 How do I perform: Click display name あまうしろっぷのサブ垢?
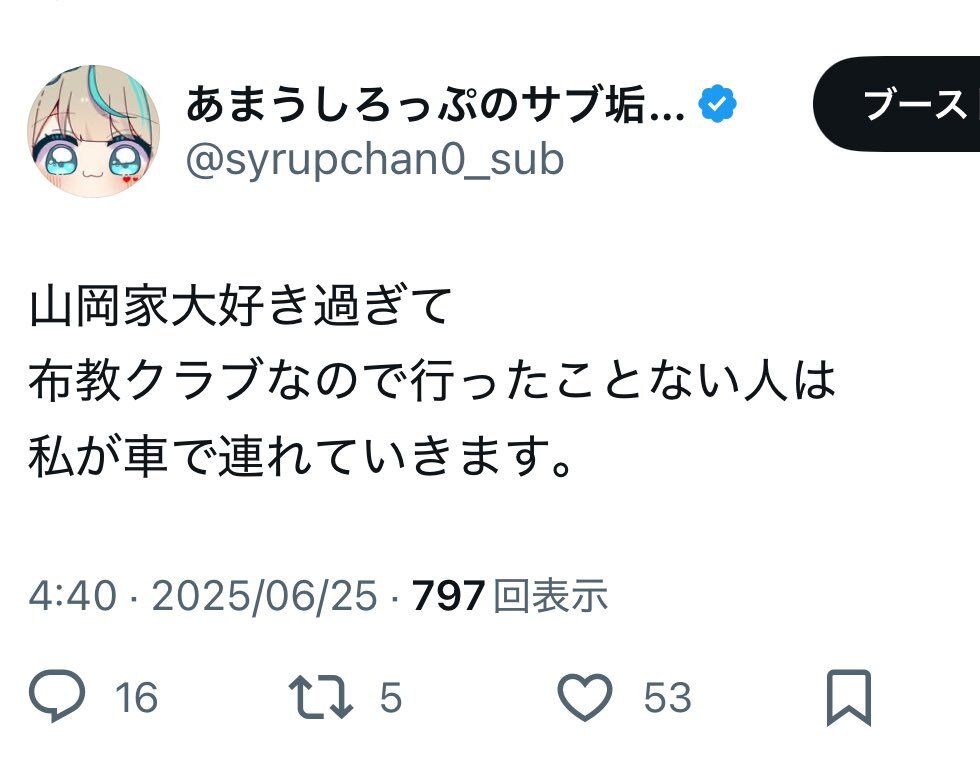tap(436, 104)
